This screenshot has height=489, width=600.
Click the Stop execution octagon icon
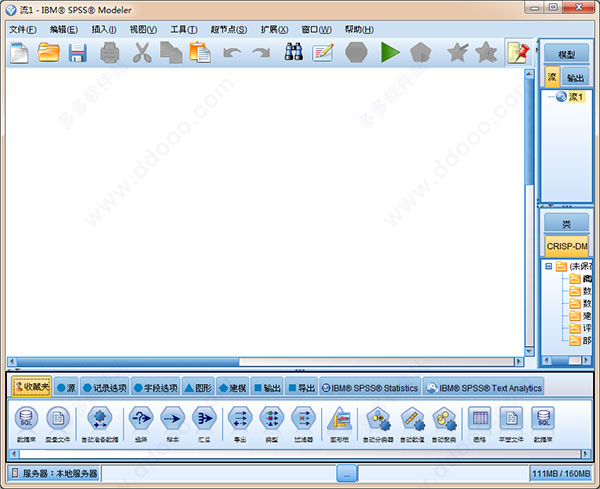point(356,52)
